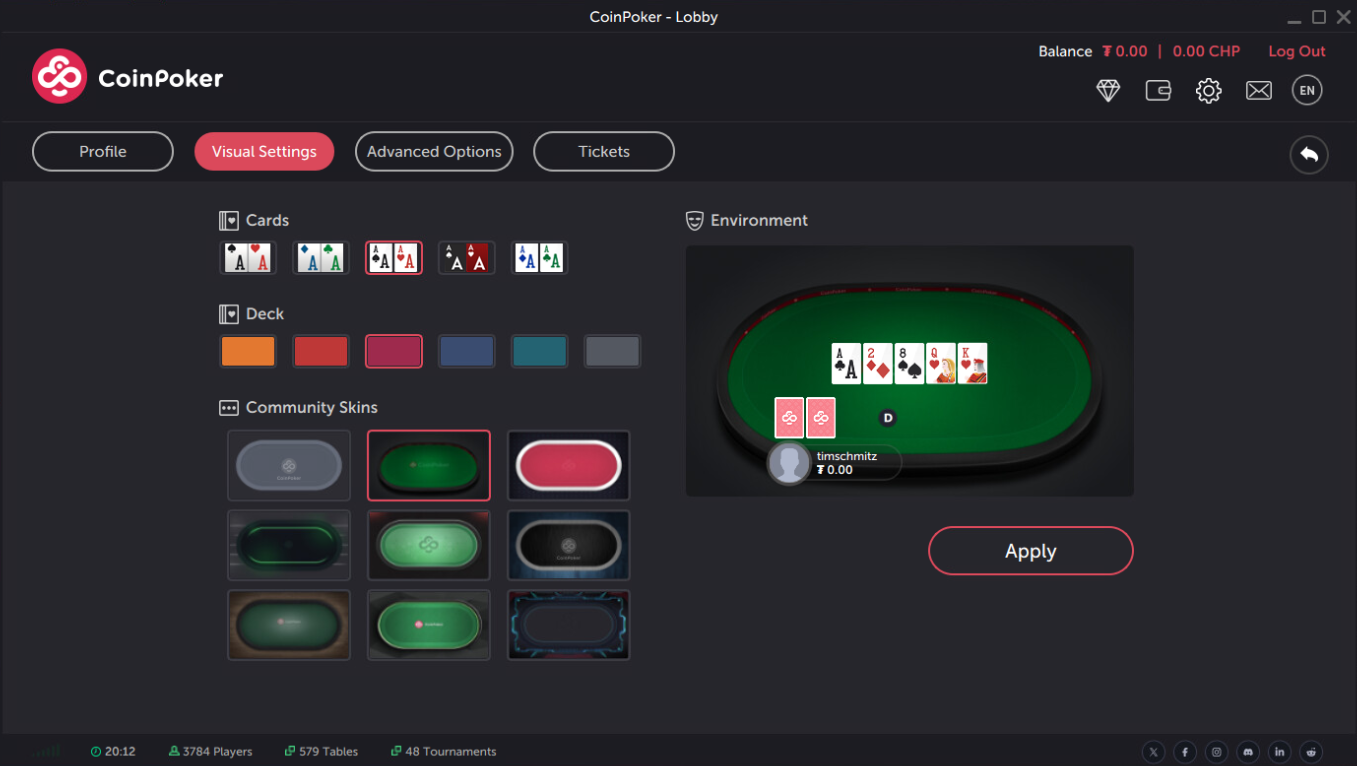Select the dark red-backed card style
Viewport: 1357px width, 766px height.
467,258
